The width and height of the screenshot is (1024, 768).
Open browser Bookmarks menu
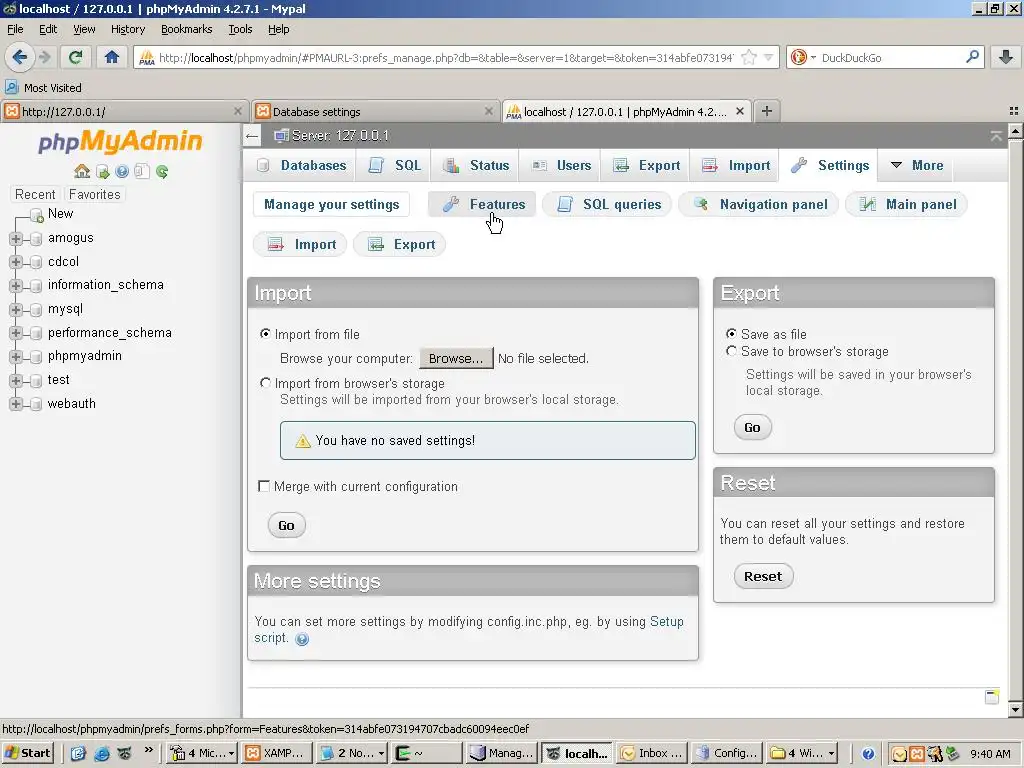(x=187, y=29)
